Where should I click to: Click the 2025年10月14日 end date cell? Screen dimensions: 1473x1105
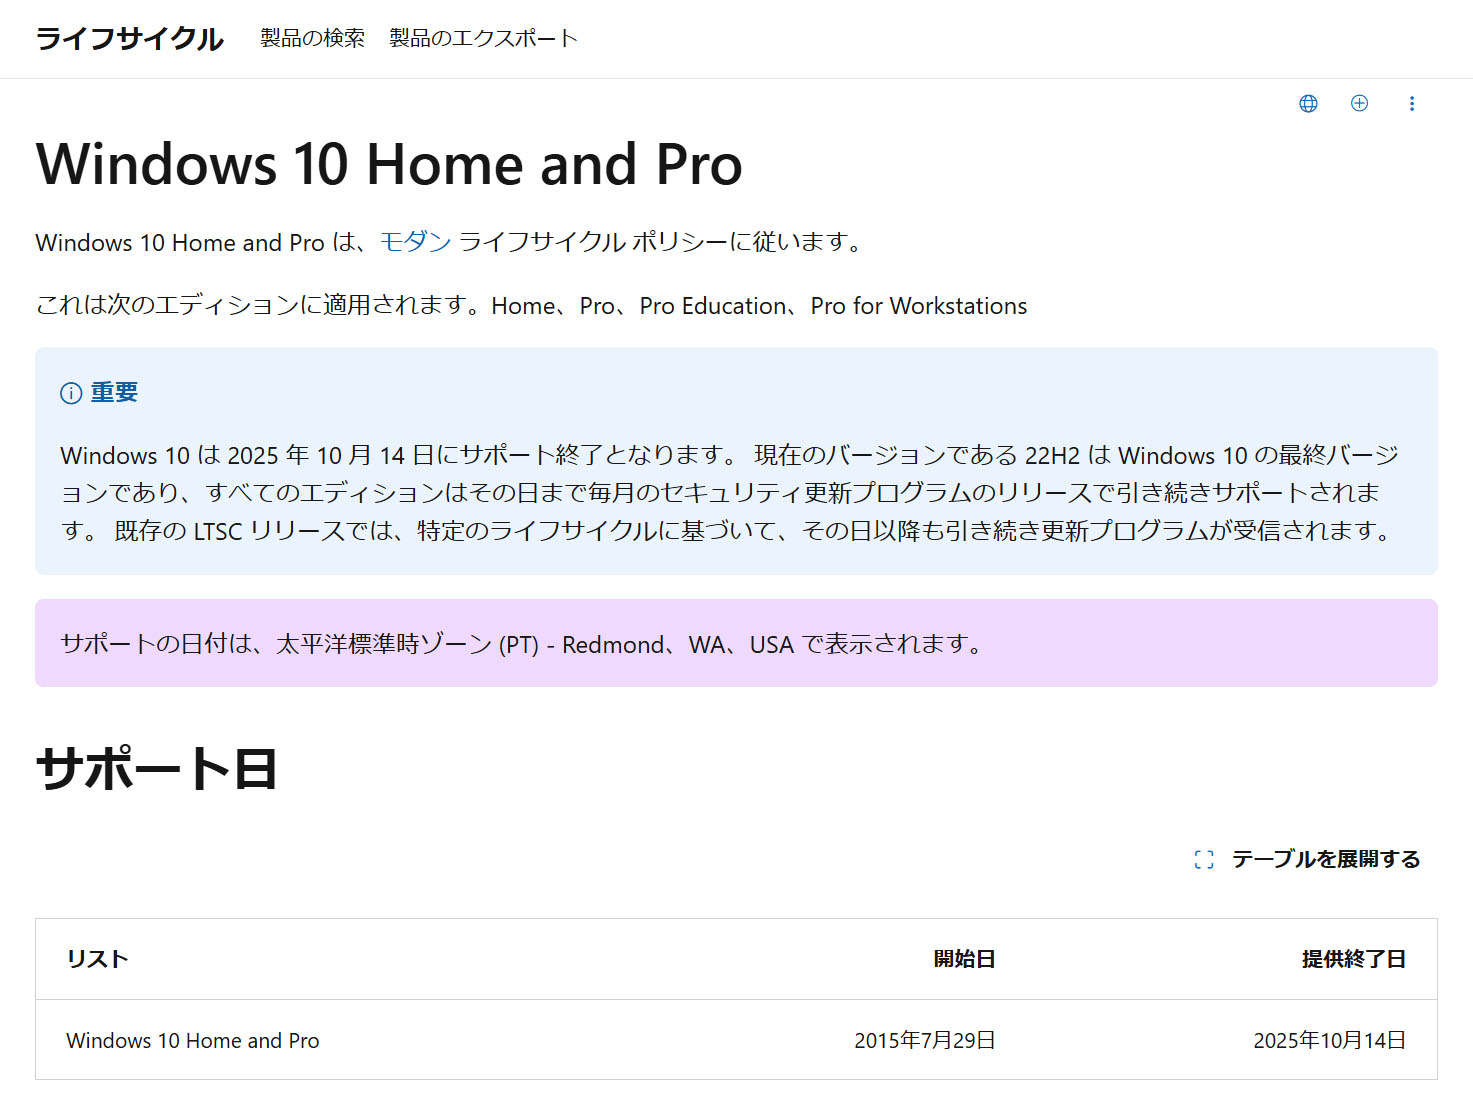[1329, 1040]
